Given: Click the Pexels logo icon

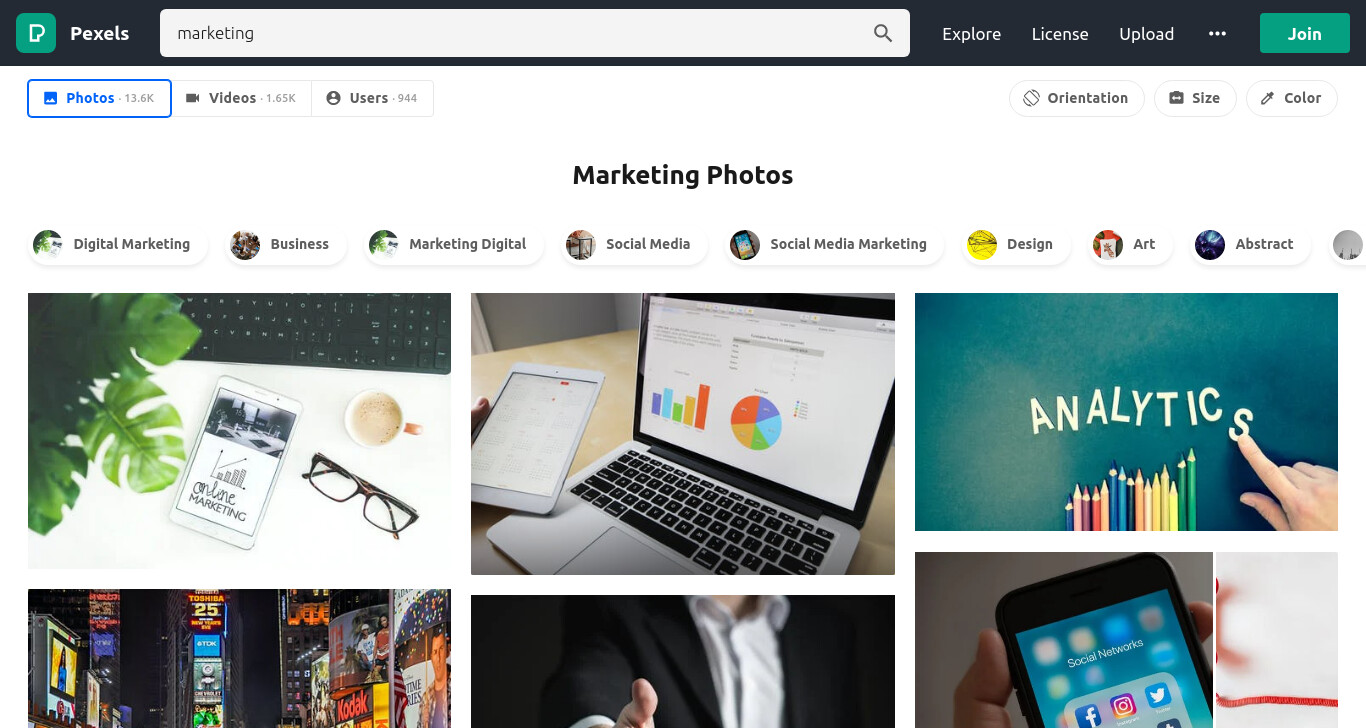Looking at the screenshot, I should [36, 33].
